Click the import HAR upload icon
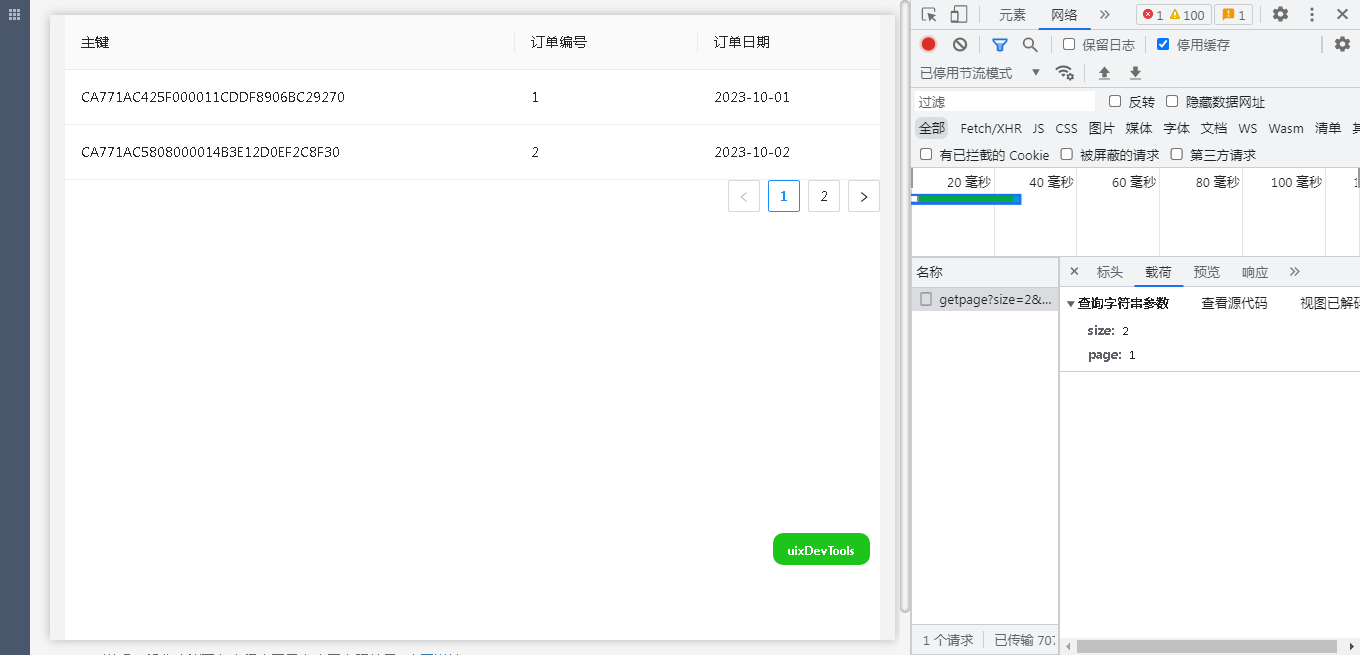The image size is (1360, 655). (x=1104, y=73)
